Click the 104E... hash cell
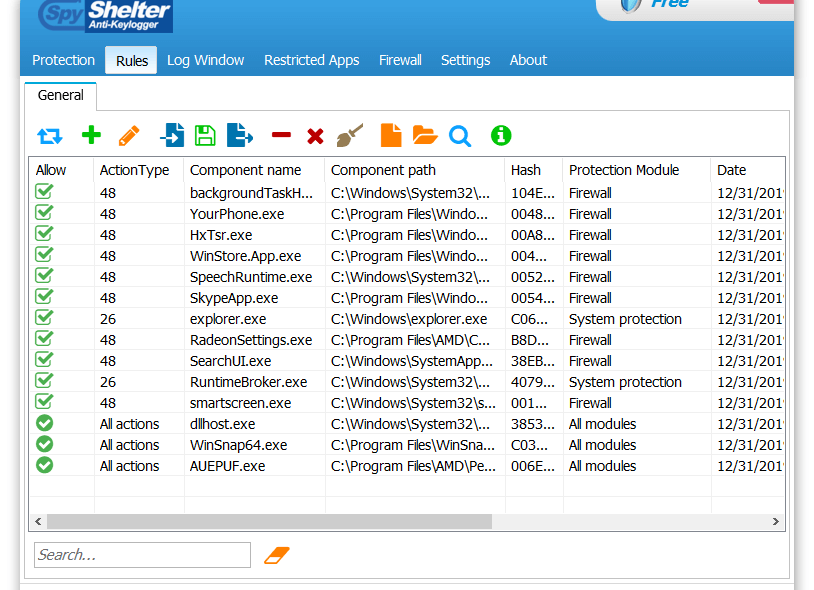 (x=533, y=193)
